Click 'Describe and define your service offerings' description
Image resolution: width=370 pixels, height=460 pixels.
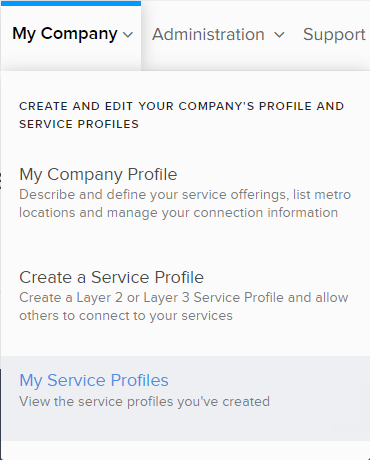click(x=185, y=194)
